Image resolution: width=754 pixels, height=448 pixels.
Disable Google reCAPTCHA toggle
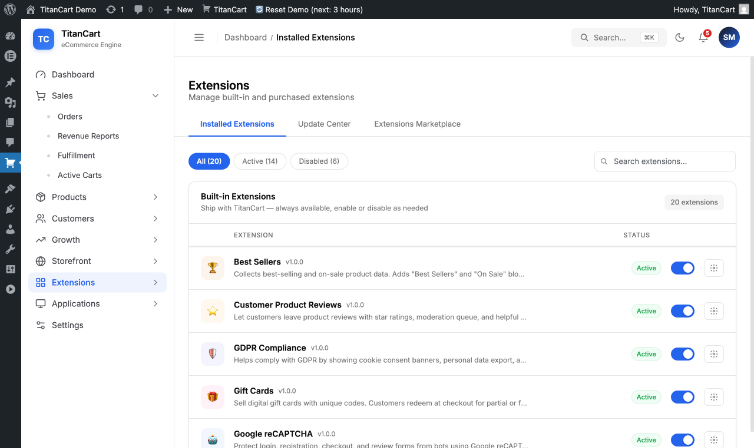click(x=682, y=440)
